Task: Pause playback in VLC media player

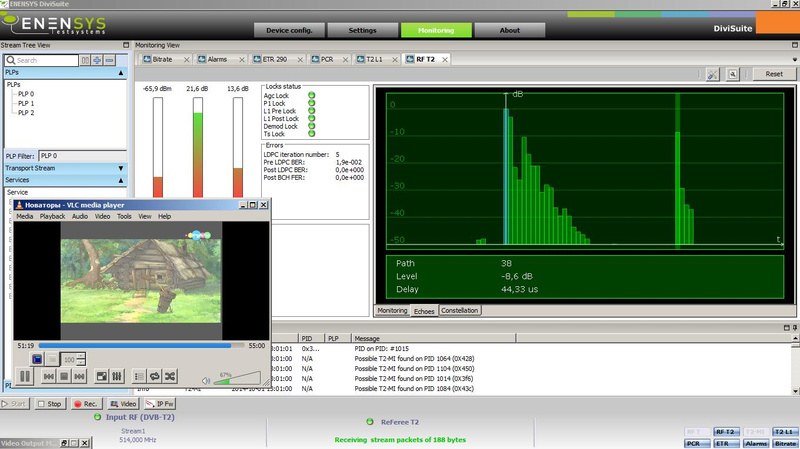Action: pos(24,376)
